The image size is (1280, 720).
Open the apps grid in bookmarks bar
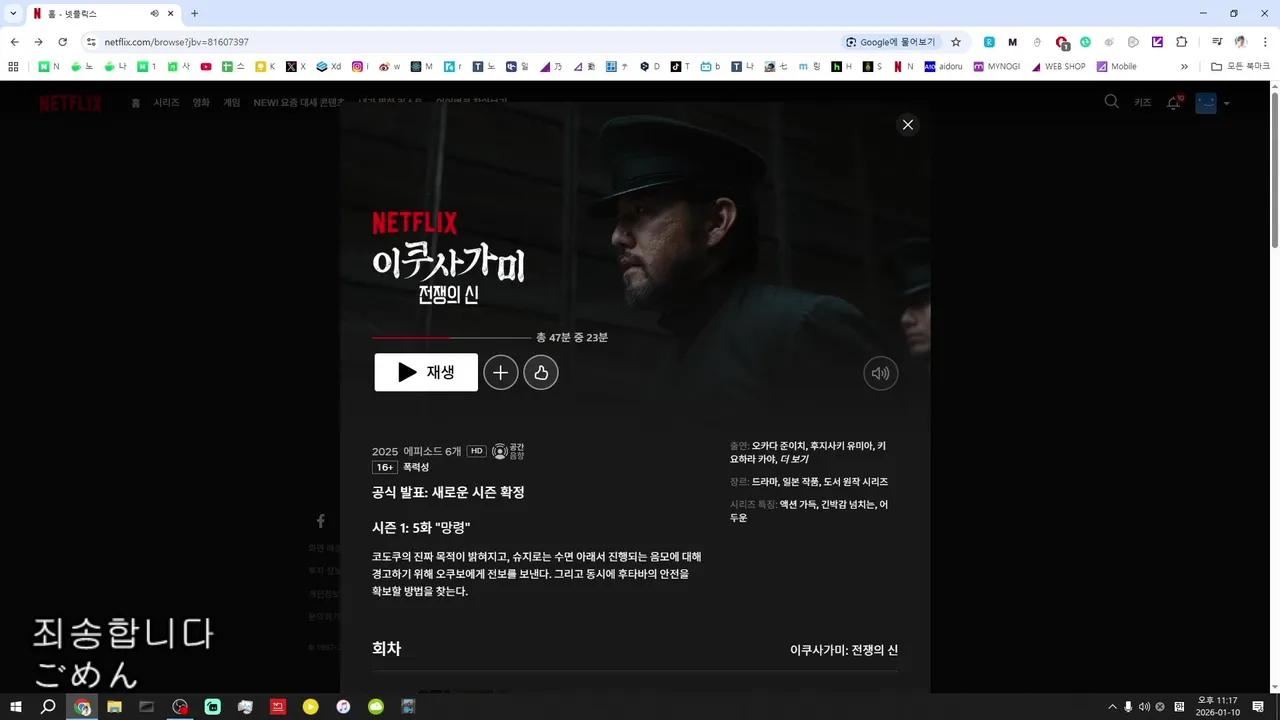[13, 66]
